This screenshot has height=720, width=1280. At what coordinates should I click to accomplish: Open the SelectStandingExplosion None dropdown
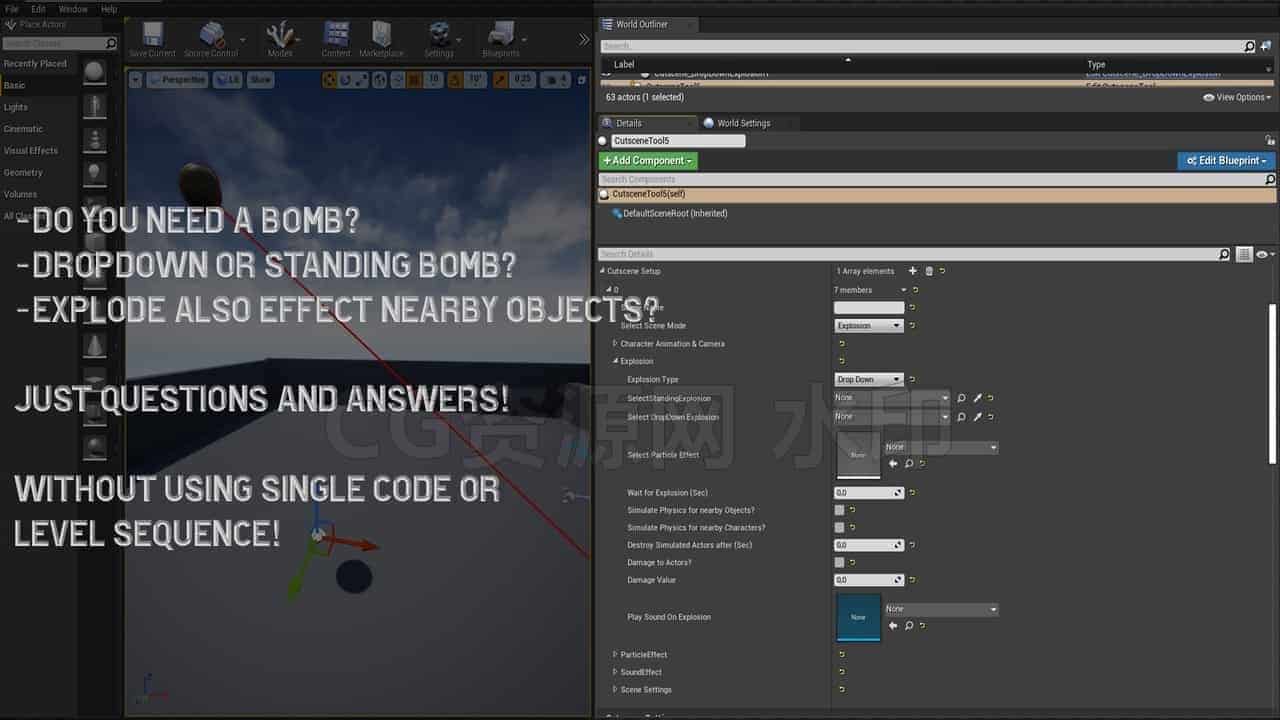[892, 398]
